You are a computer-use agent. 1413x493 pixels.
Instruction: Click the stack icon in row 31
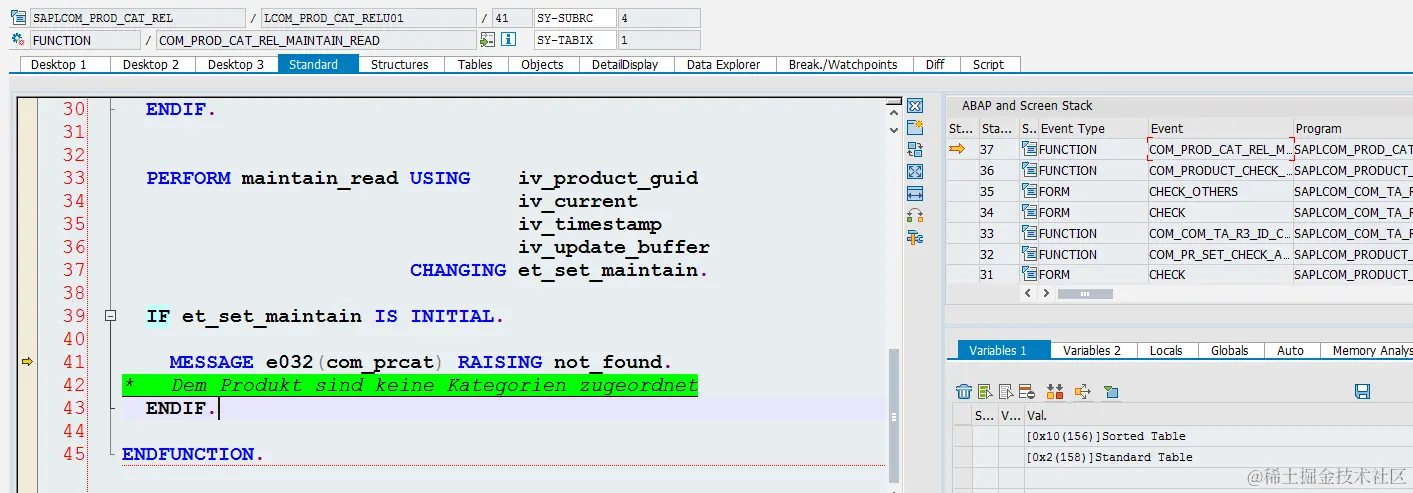1029,275
